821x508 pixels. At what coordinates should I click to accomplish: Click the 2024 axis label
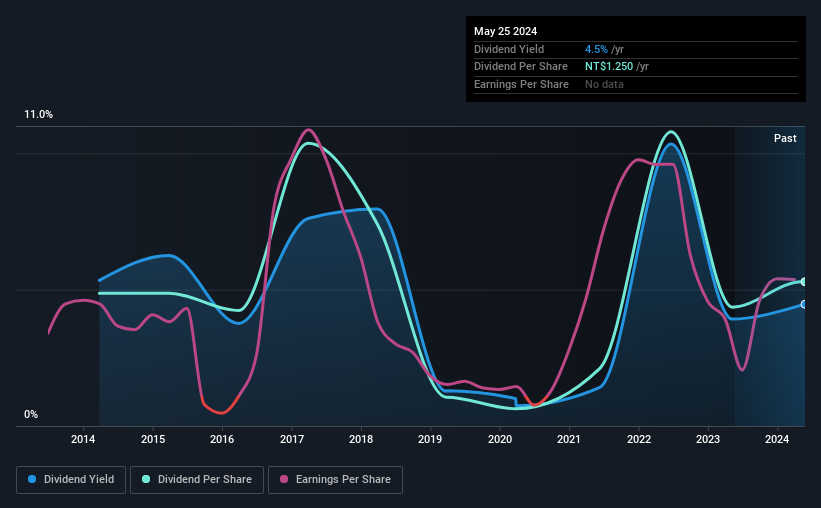777,439
